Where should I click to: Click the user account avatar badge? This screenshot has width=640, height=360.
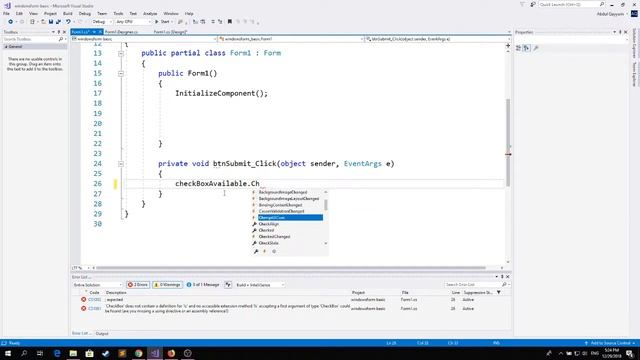coord(634,14)
